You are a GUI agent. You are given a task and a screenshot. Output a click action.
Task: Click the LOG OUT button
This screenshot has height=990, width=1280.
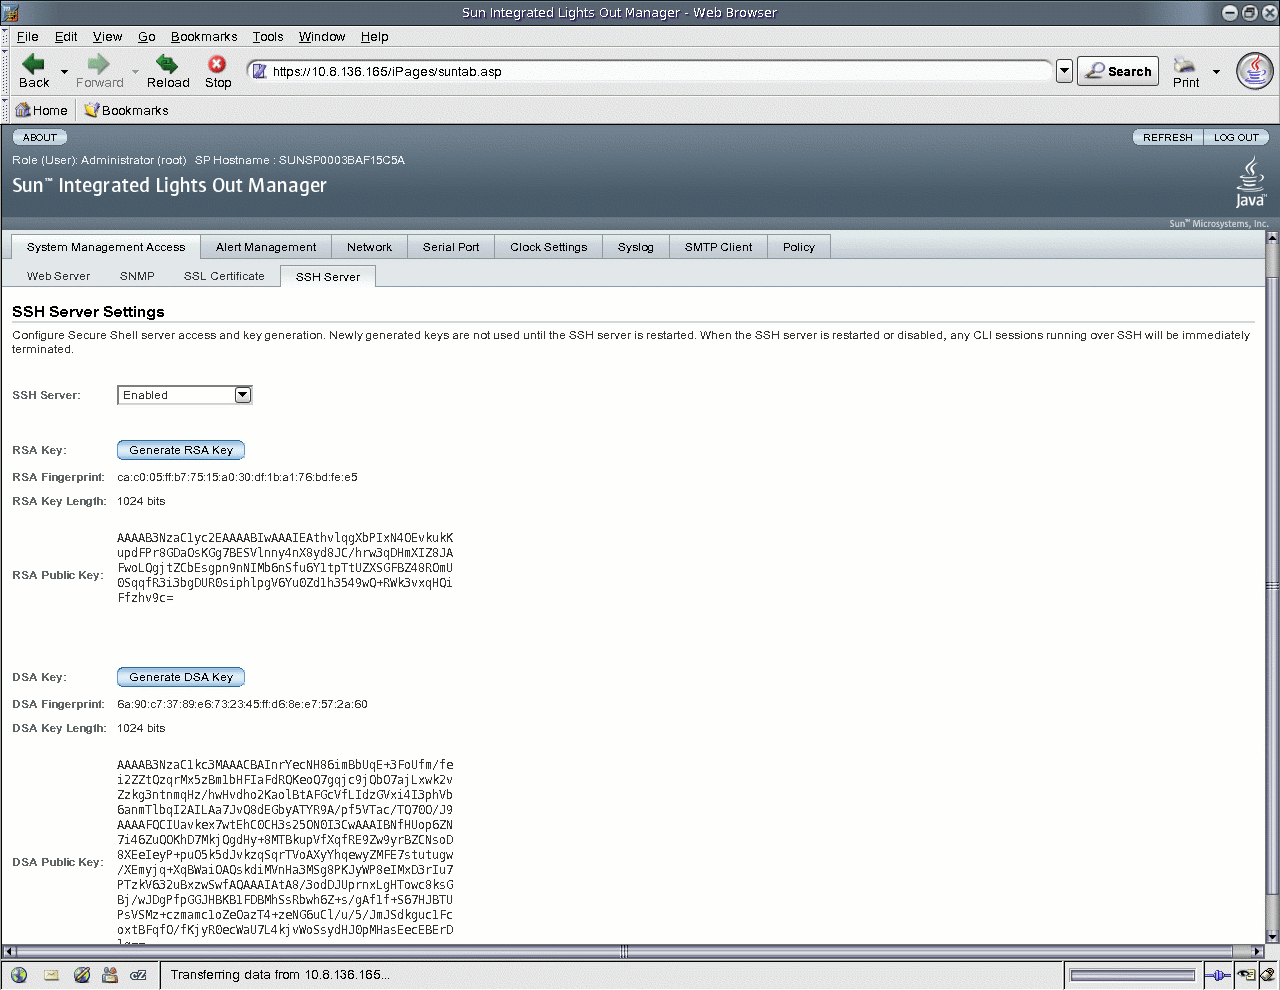(1236, 137)
